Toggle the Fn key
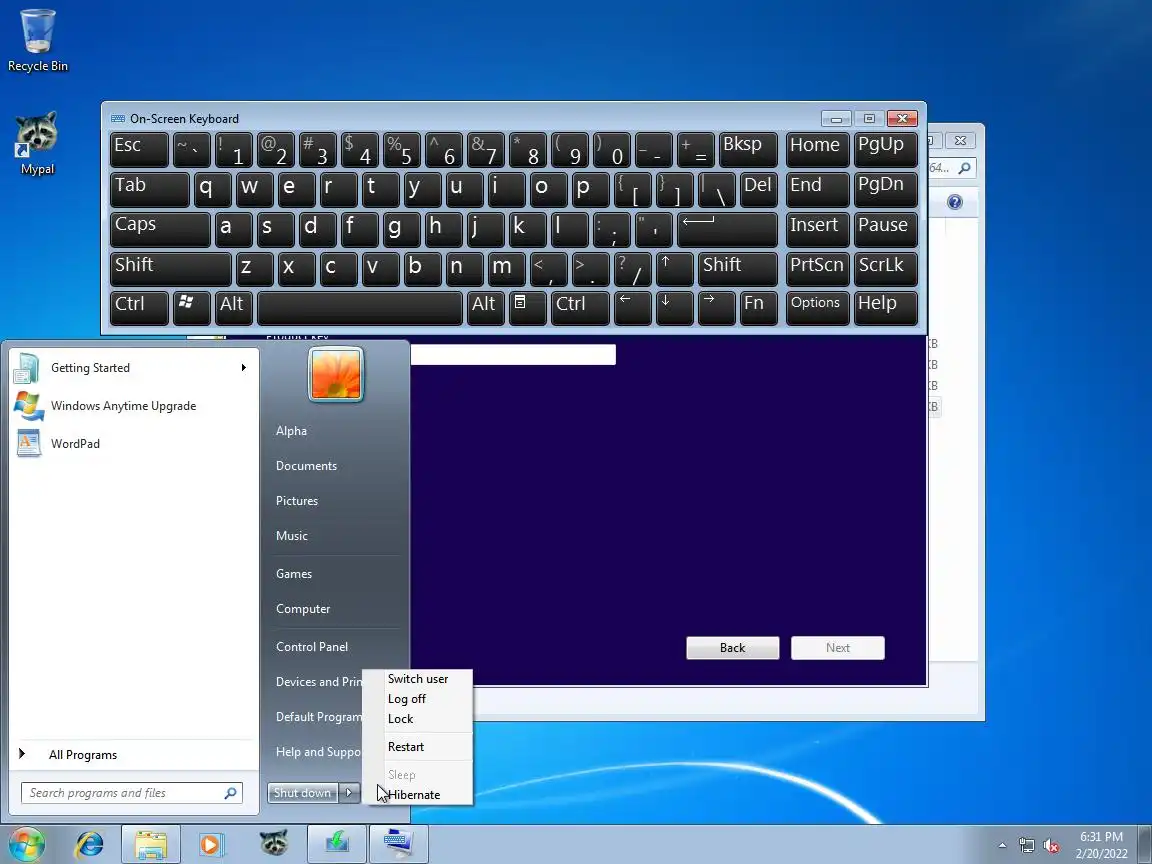The height and width of the screenshot is (864, 1152). coord(758,308)
